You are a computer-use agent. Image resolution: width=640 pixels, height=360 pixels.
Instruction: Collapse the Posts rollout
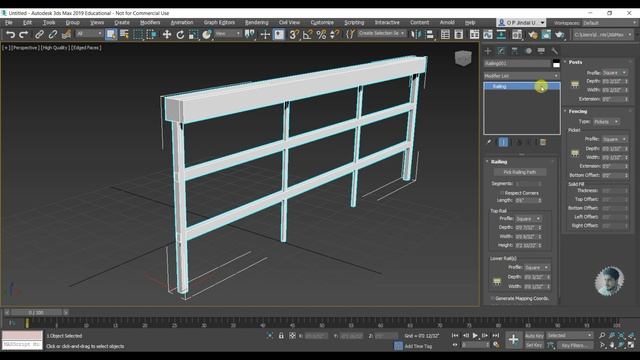[x=576, y=62]
